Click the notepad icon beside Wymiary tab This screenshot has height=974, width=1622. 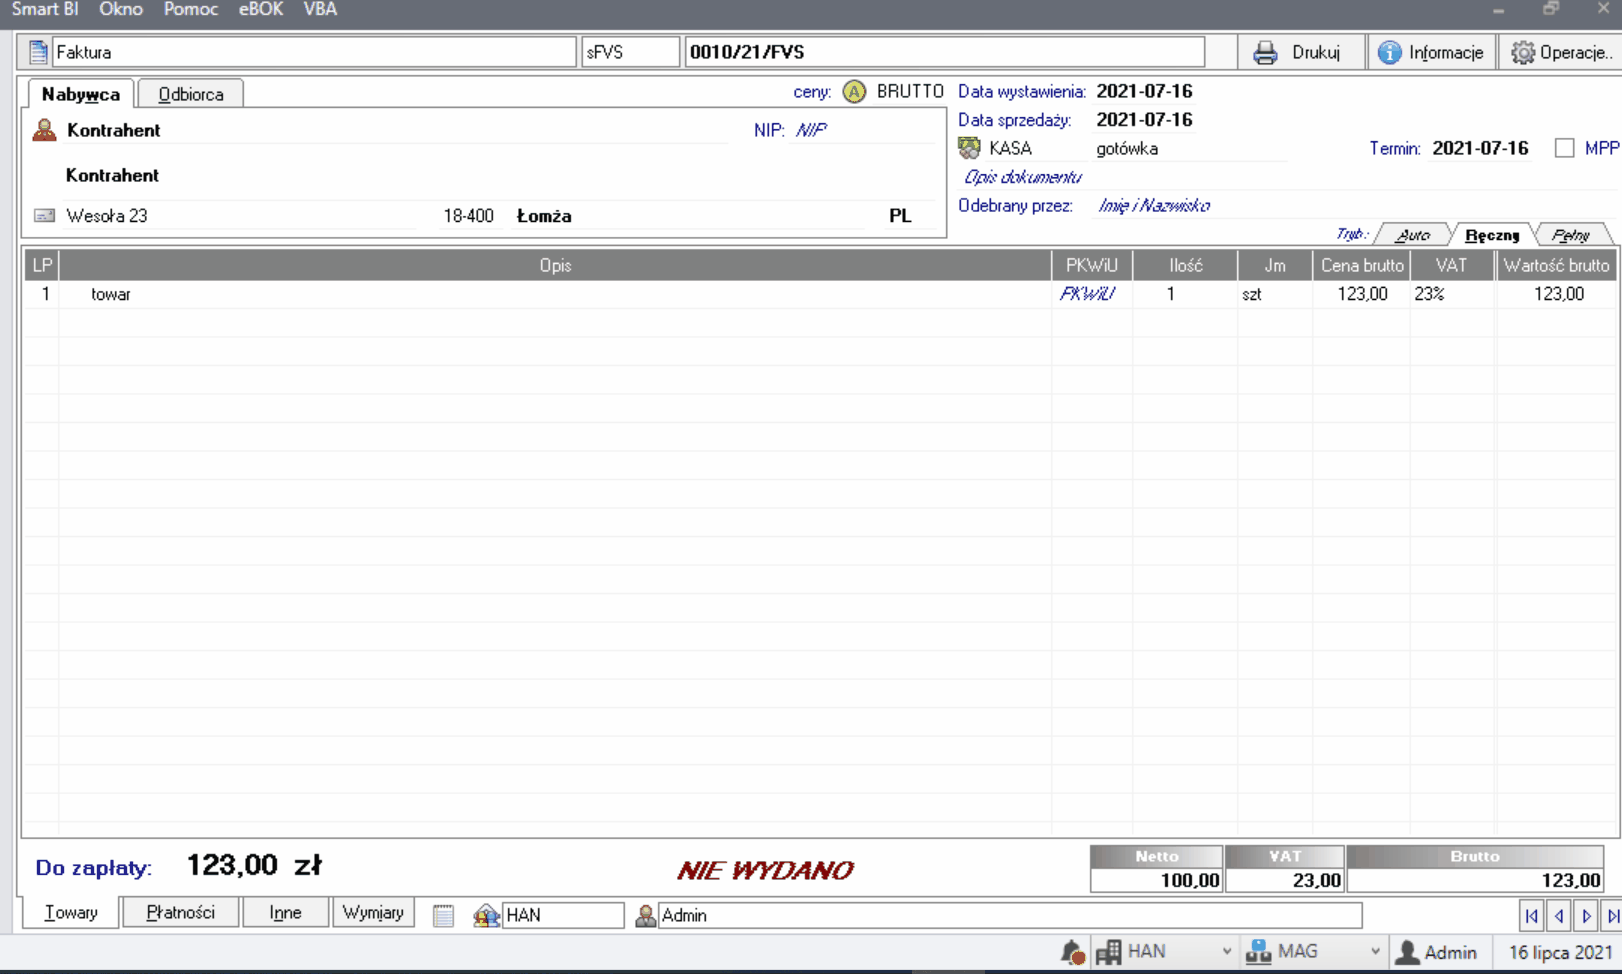coord(443,915)
